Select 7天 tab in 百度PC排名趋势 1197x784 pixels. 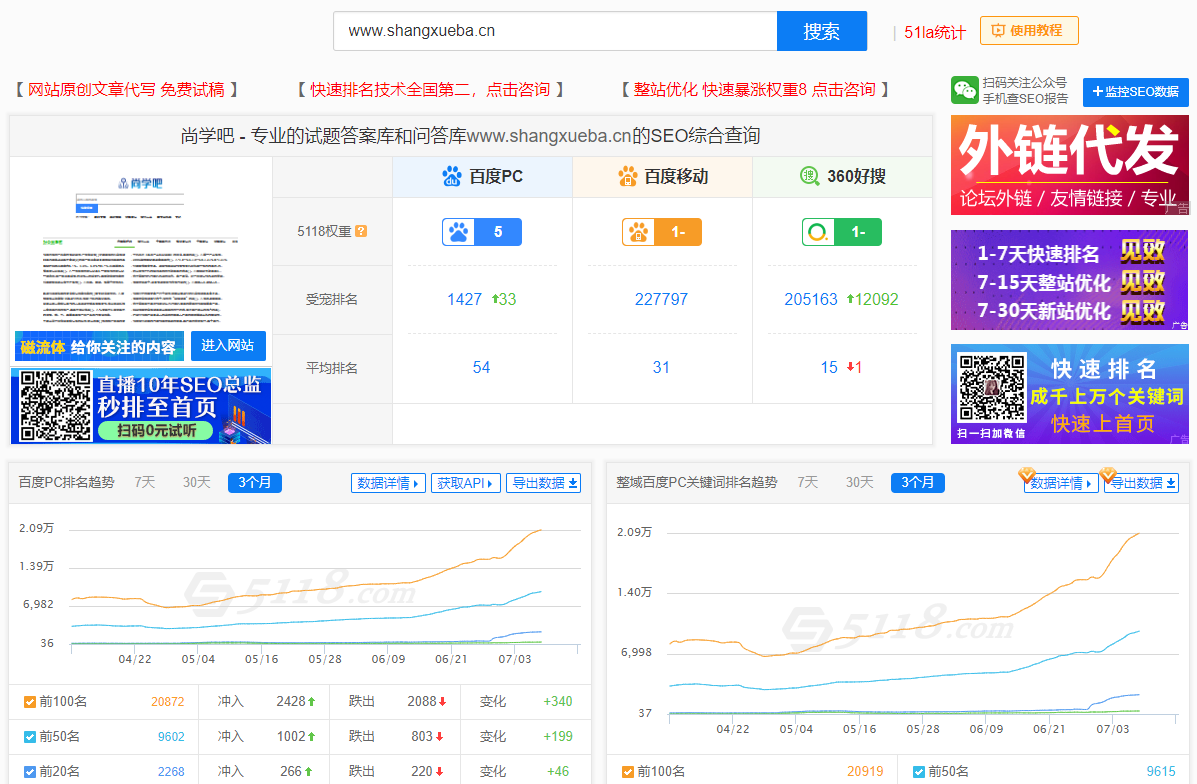[145, 482]
